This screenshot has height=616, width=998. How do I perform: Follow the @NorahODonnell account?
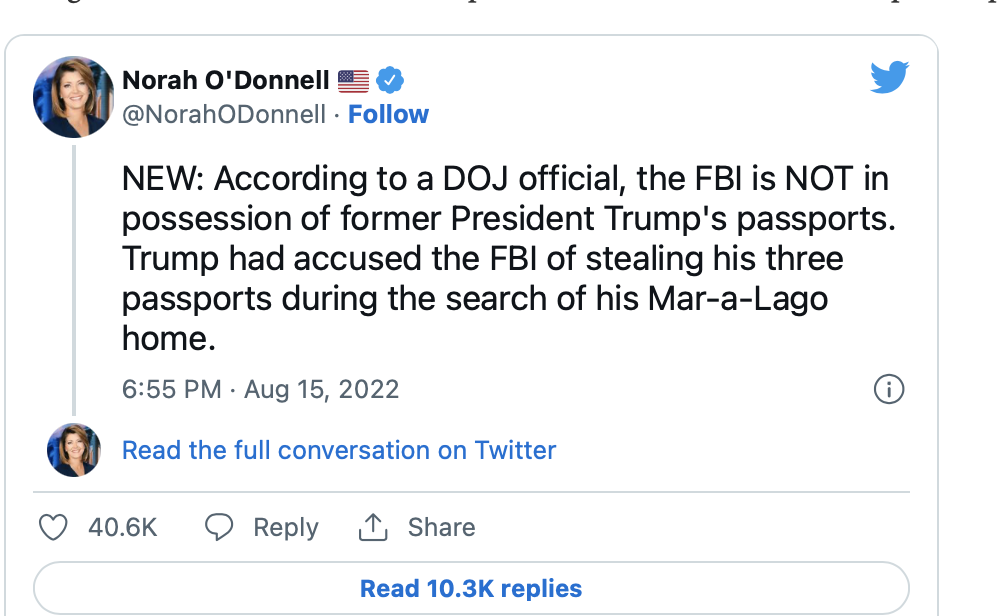pyautogui.click(x=388, y=115)
